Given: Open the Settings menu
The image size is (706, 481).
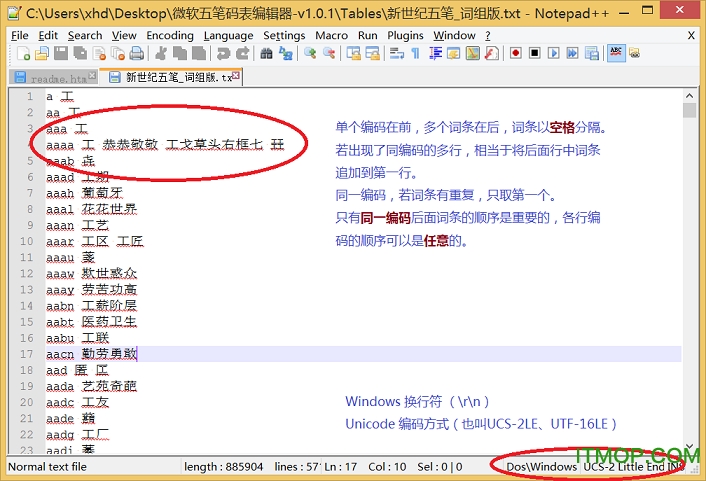Looking at the screenshot, I should (x=284, y=35).
